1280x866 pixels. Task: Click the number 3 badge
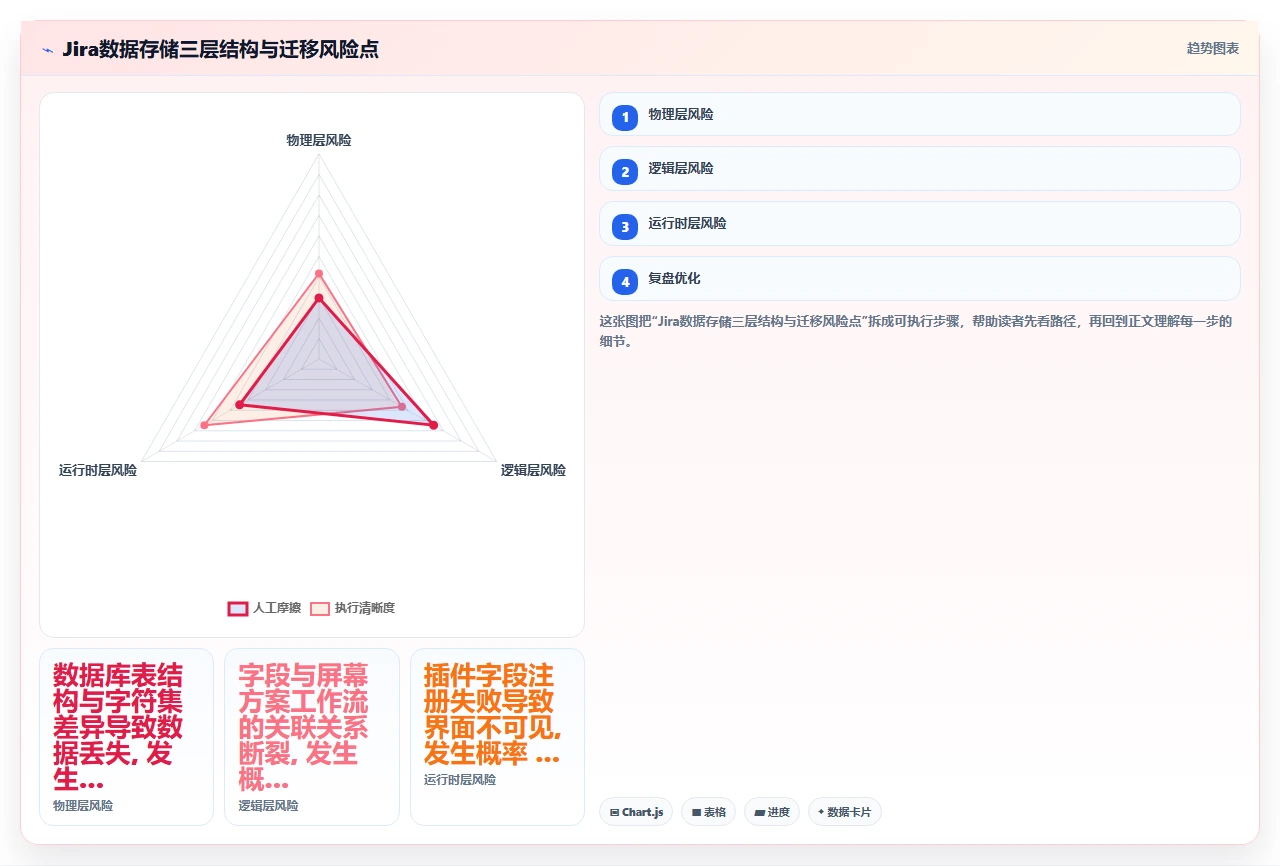(625, 227)
